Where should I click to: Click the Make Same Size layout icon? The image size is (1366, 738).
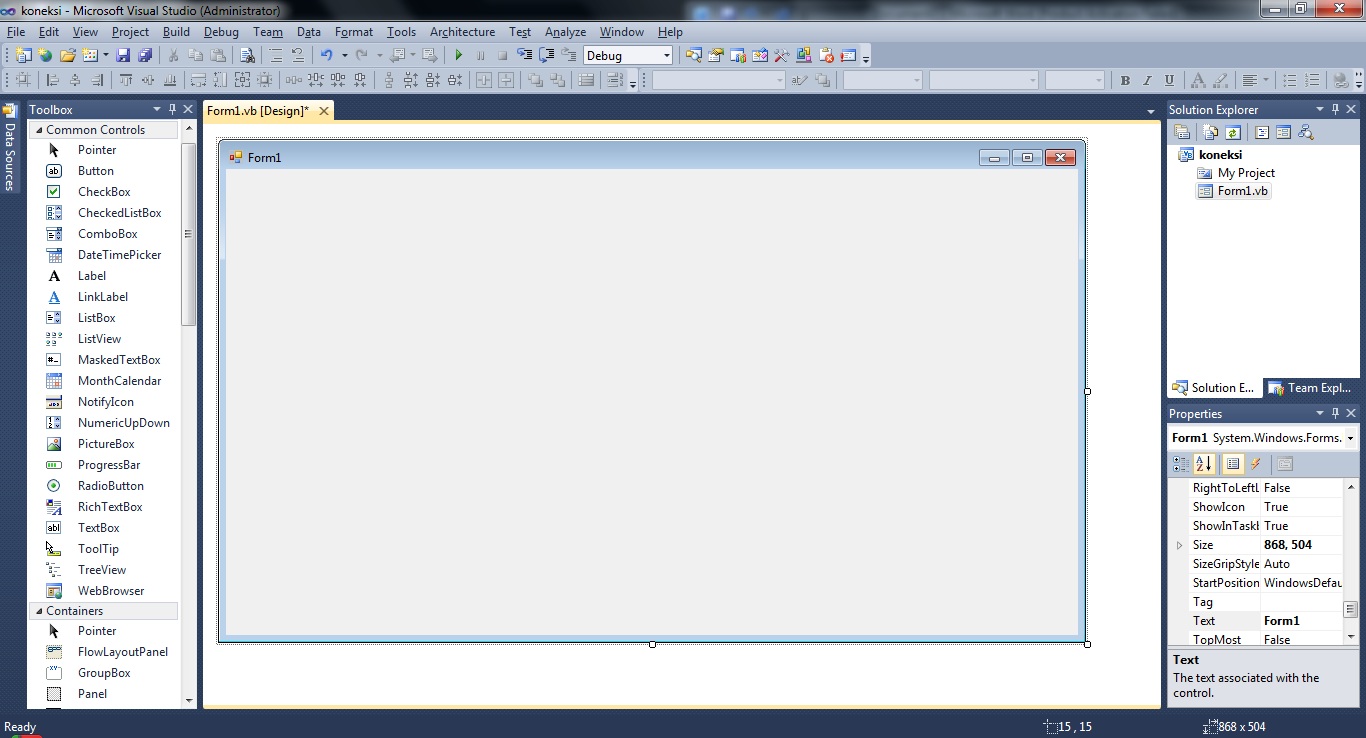click(242, 80)
